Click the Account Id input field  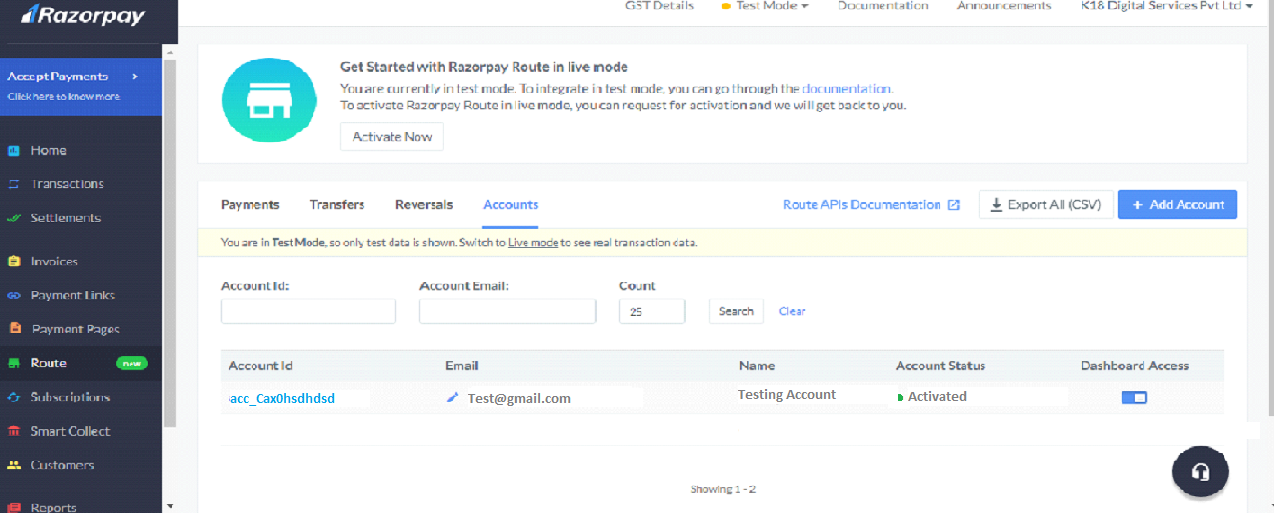point(308,312)
